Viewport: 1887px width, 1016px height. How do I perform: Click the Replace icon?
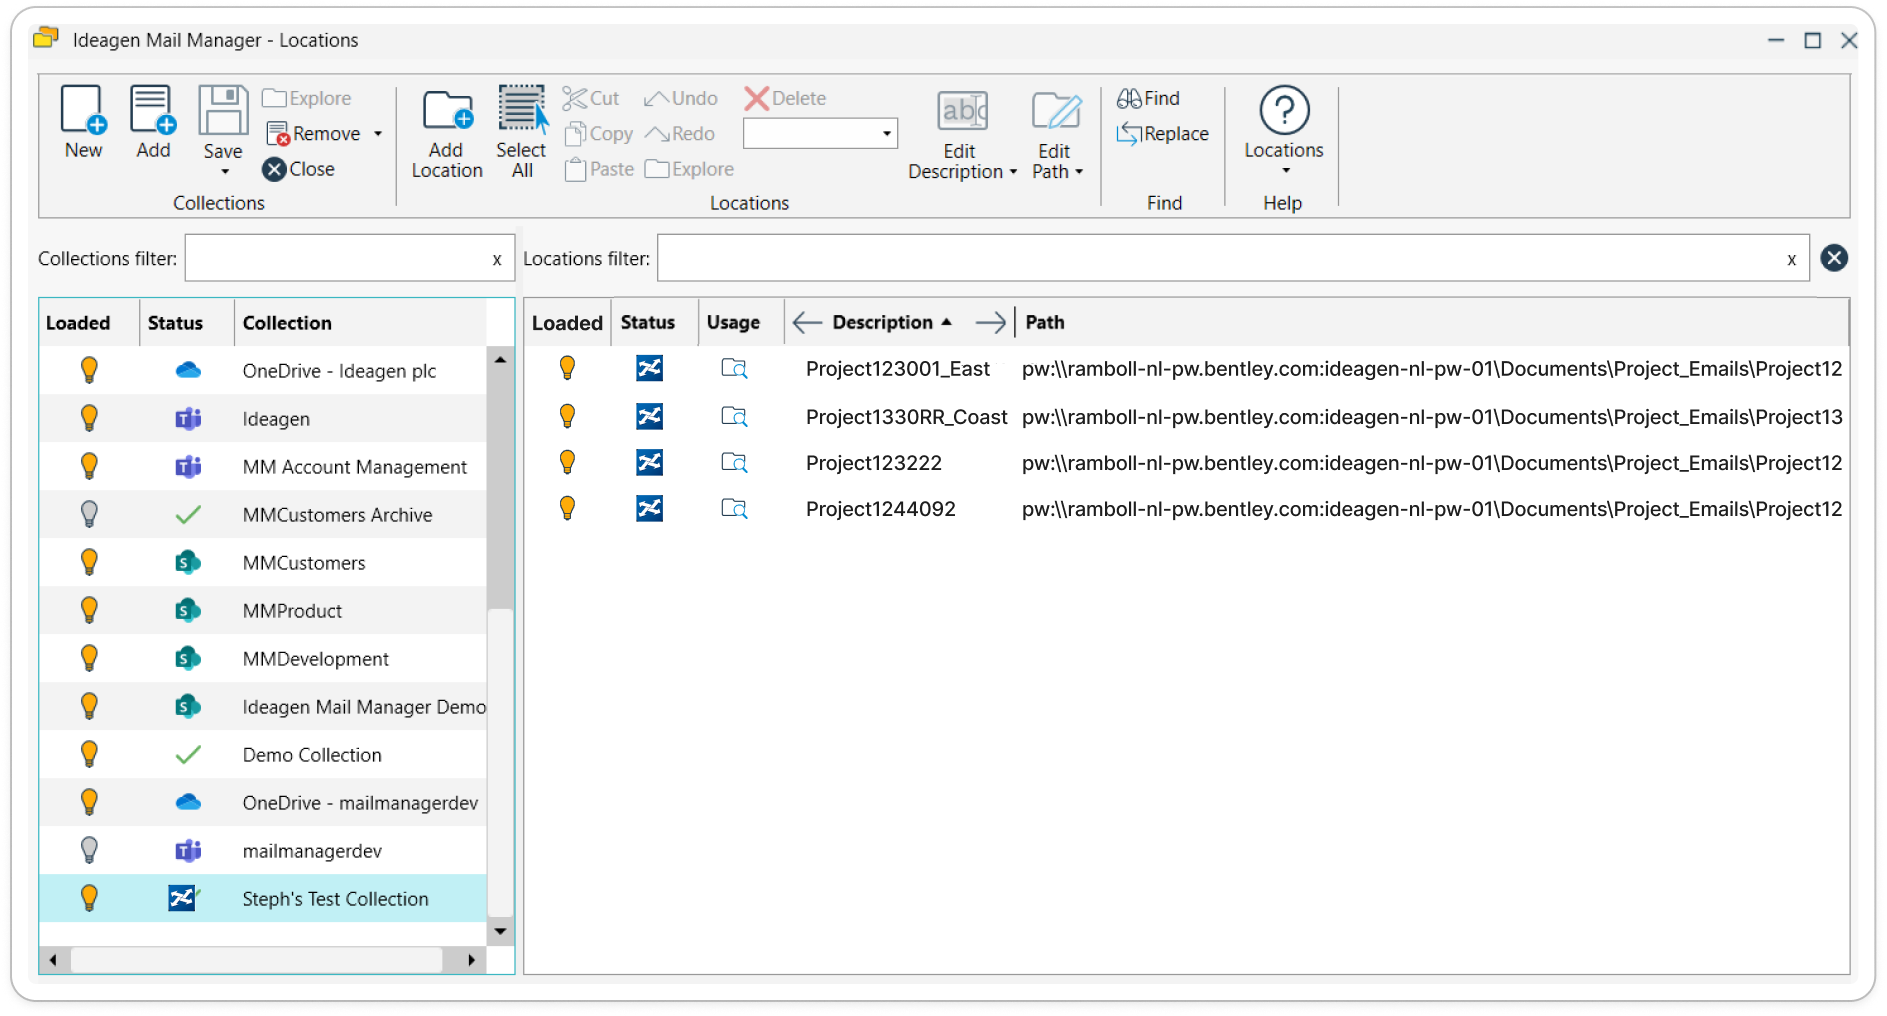coord(1129,134)
